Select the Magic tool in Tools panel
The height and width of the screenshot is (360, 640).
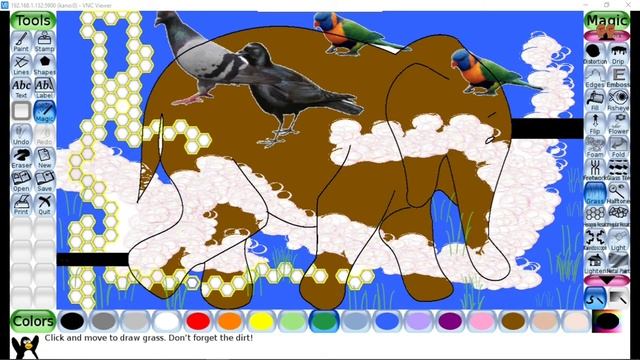(44, 112)
